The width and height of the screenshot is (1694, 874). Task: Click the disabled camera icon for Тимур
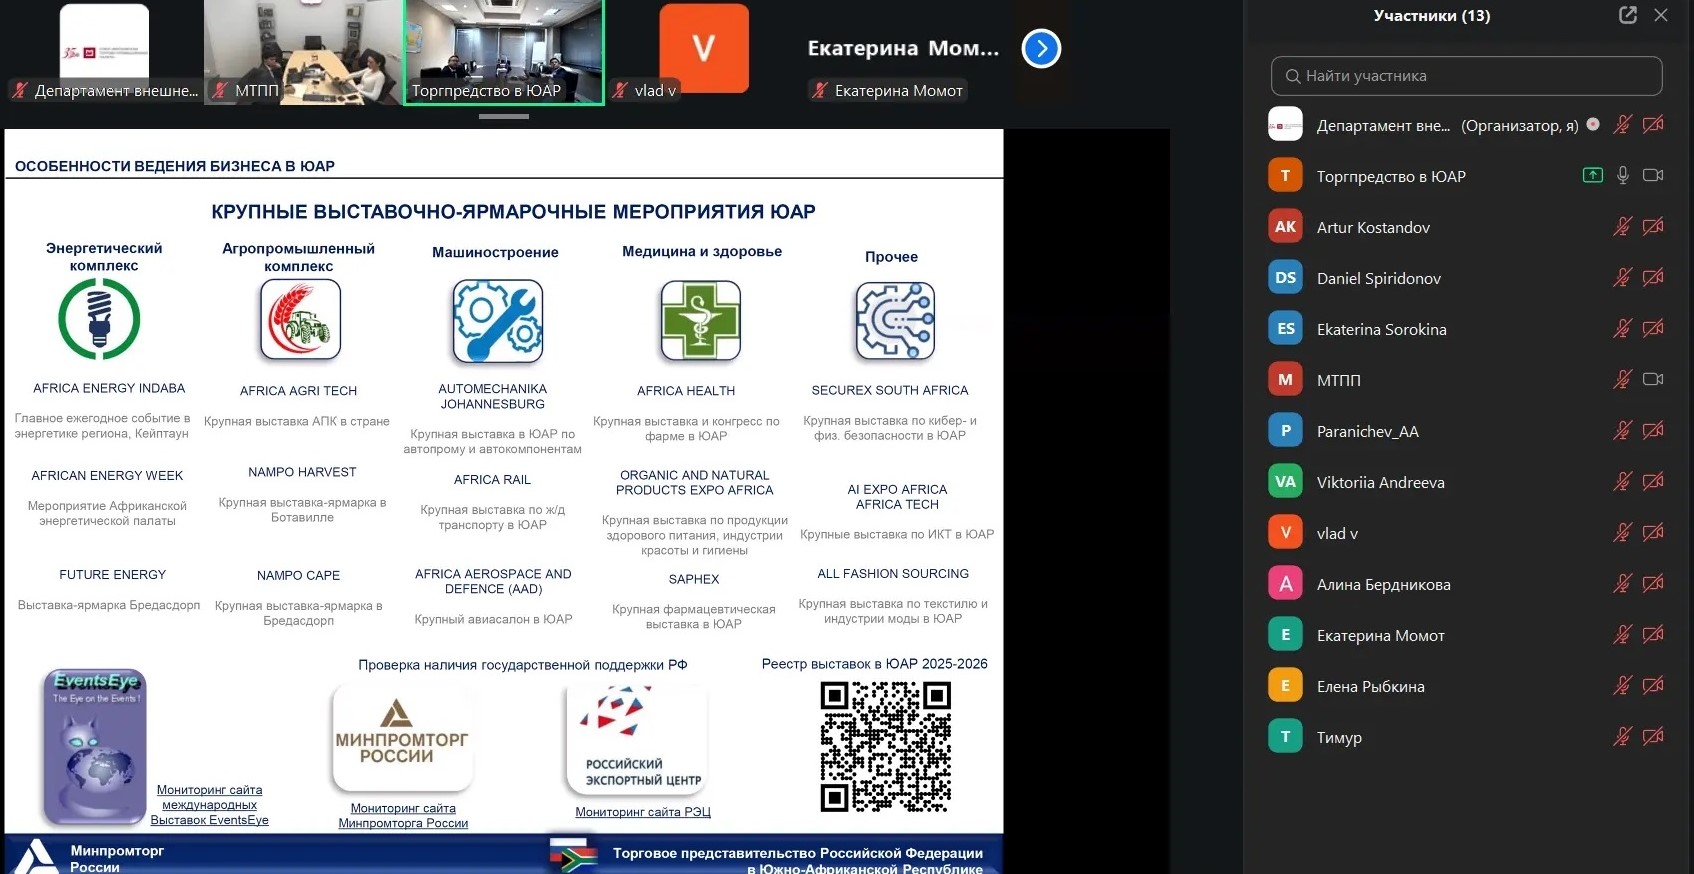coord(1653,736)
